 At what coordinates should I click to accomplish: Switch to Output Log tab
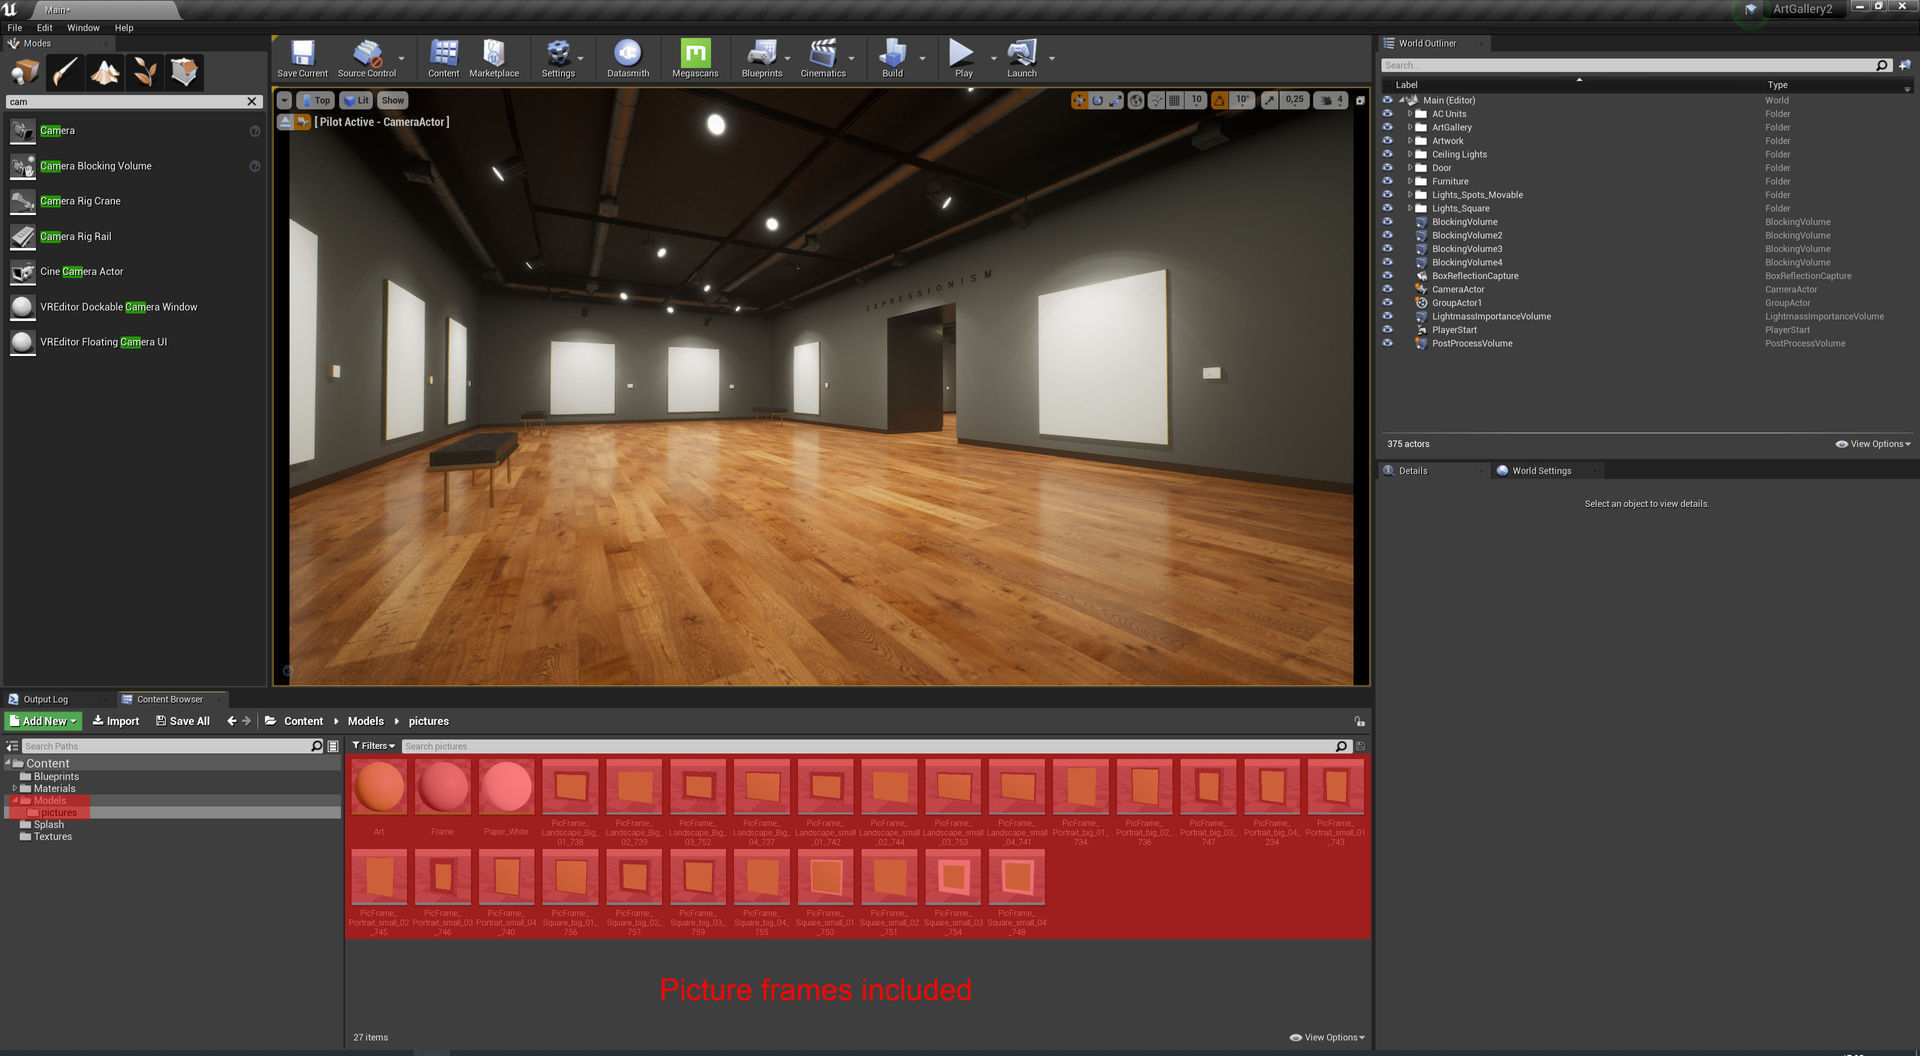[x=45, y=699]
